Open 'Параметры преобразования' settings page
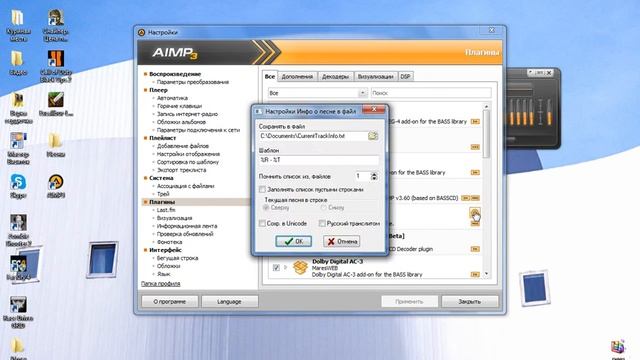The image size is (640, 360). pos(193,82)
